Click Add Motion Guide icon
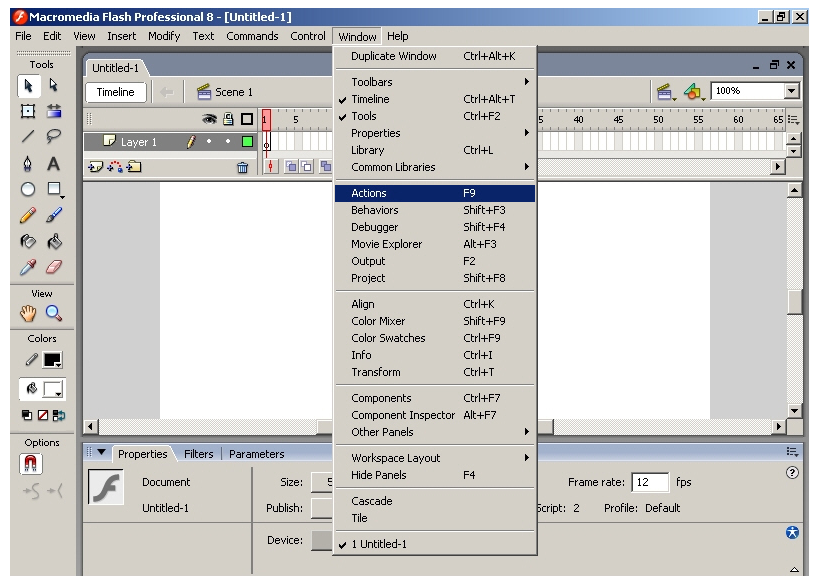 (115, 167)
